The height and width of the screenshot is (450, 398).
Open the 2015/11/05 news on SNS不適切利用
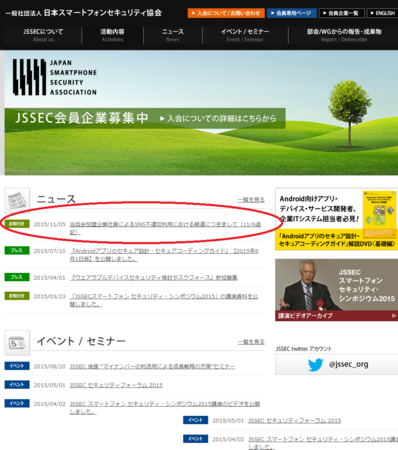(x=165, y=228)
